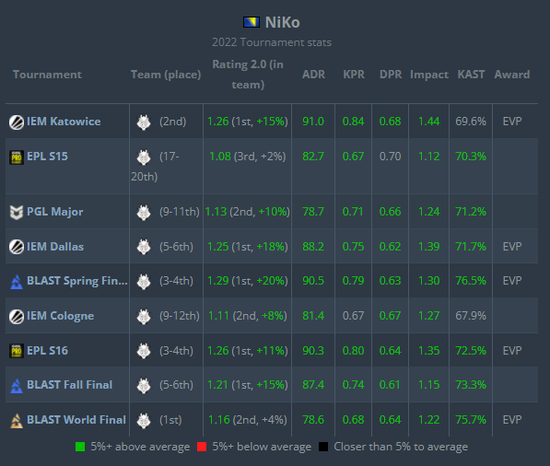
Task: Click the 76.5% KAST value
Action: pyautogui.click(x=471, y=281)
